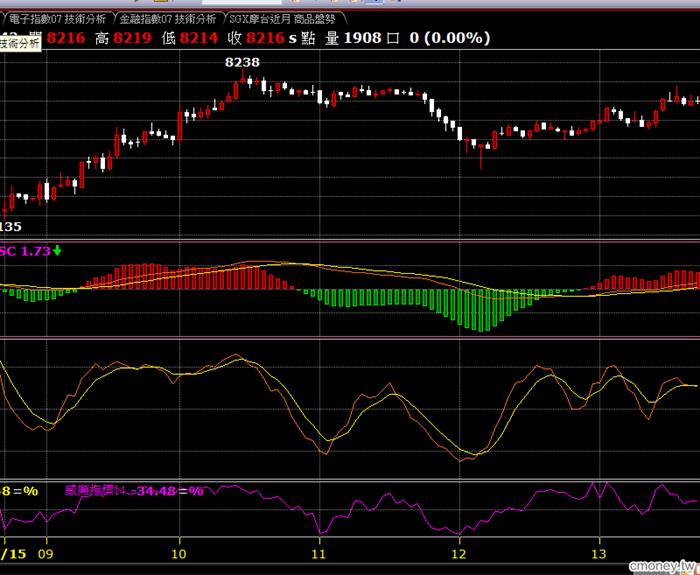Click the 12 hour time axis label
Image resolution: width=700 pixels, height=575 pixels.
pos(458,554)
